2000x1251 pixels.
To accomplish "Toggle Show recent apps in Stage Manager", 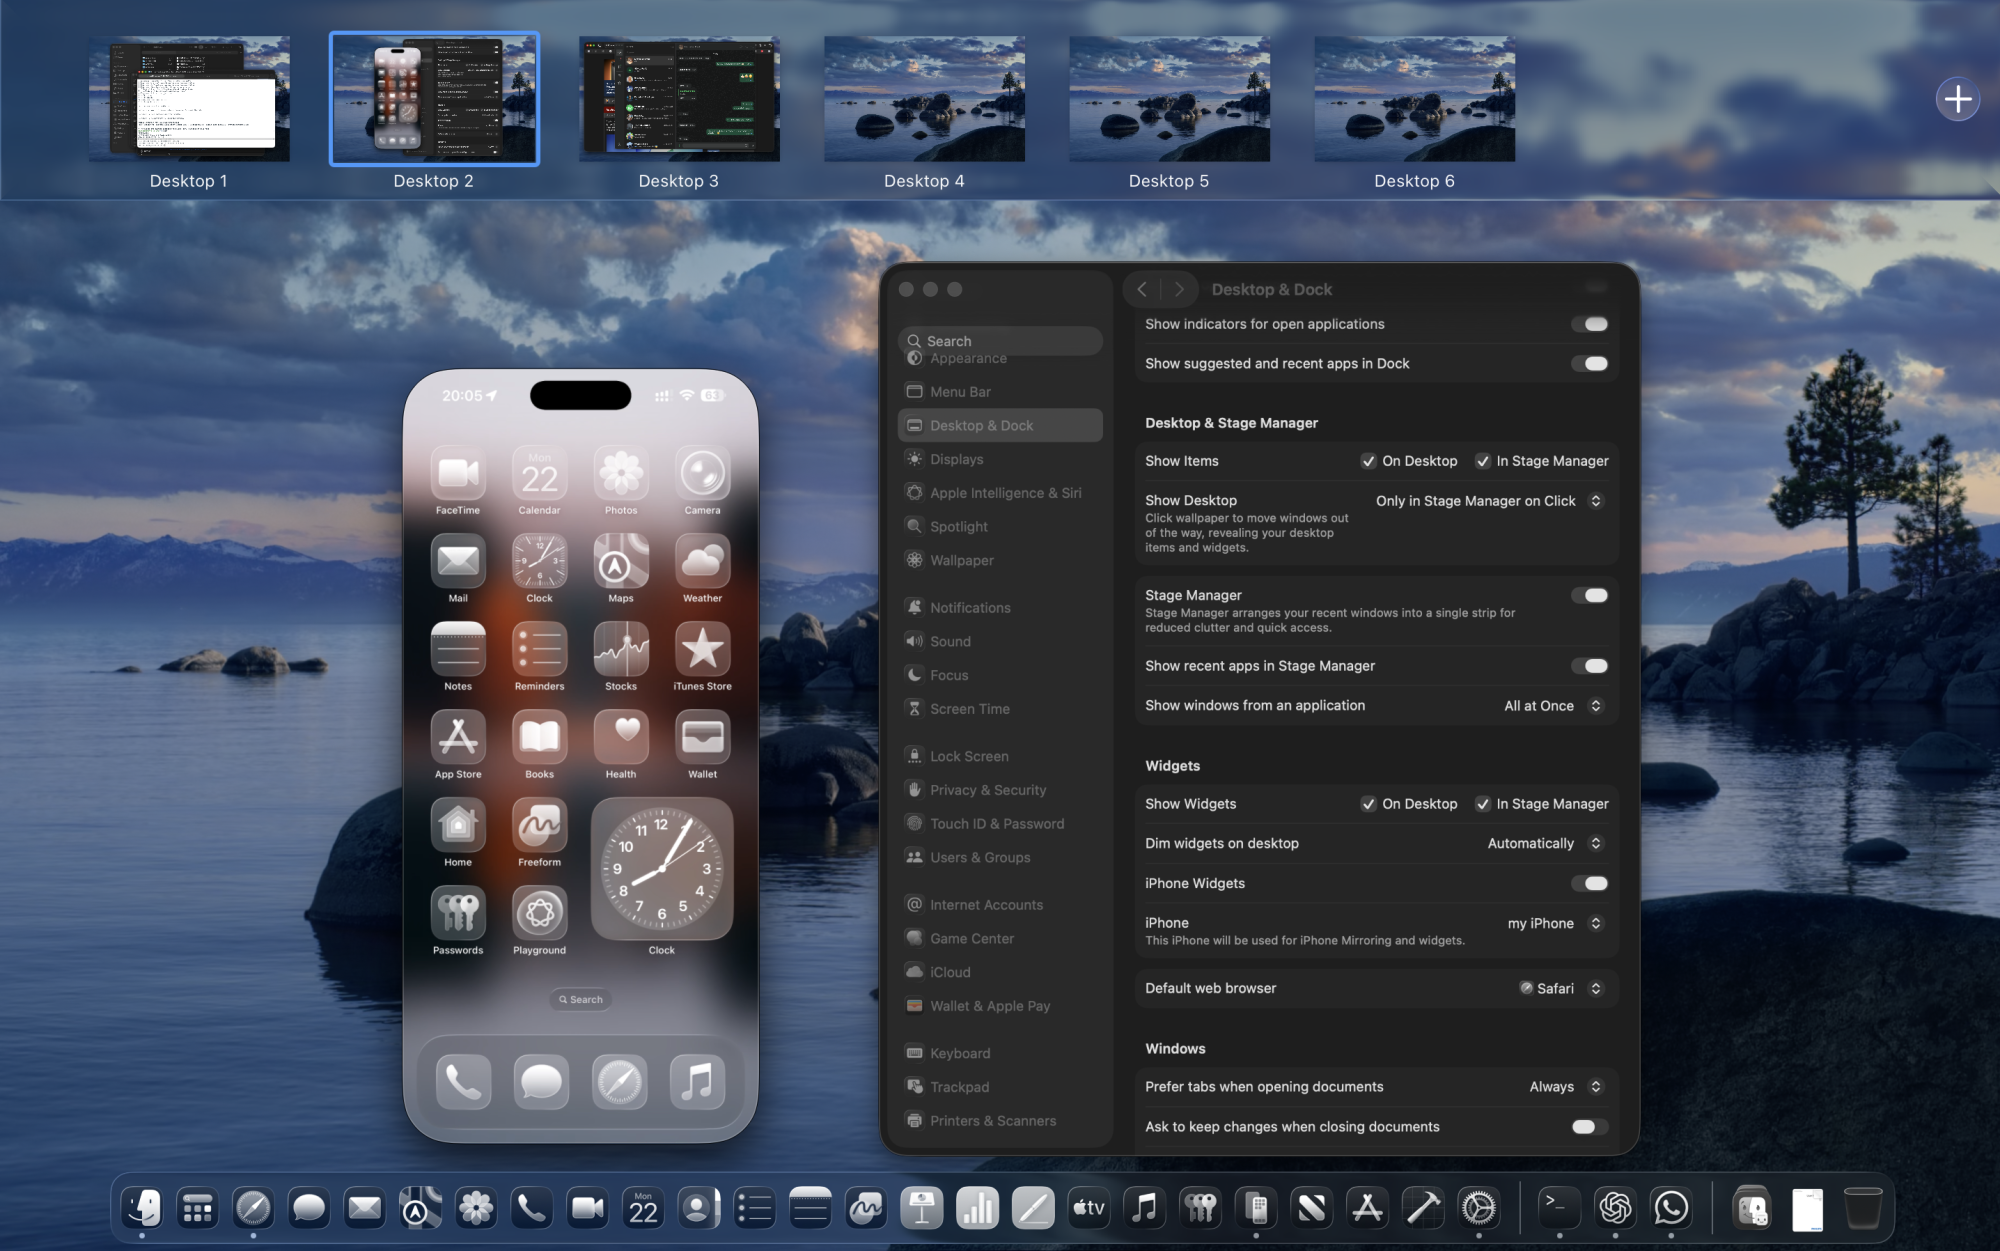I will [1590, 666].
